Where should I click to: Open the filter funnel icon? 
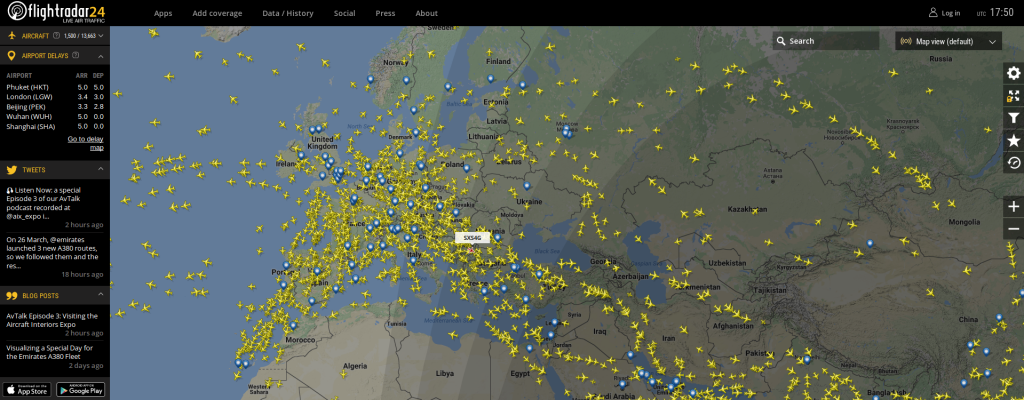click(x=1014, y=118)
